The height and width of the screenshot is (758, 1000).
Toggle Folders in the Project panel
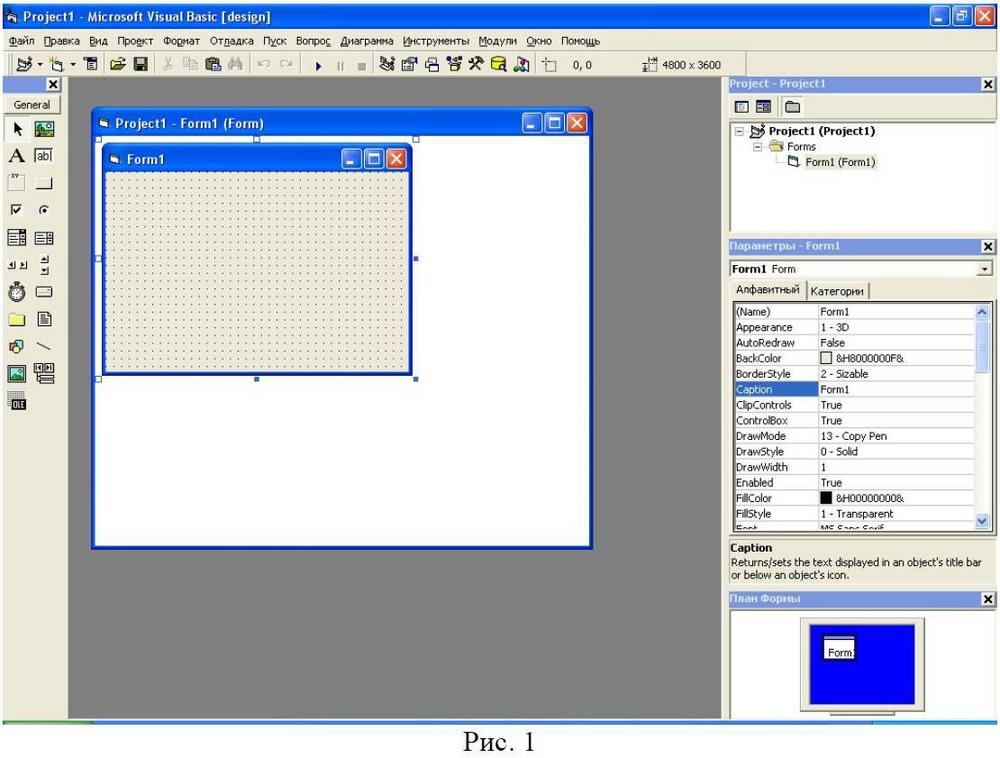(x=792, y=106)
